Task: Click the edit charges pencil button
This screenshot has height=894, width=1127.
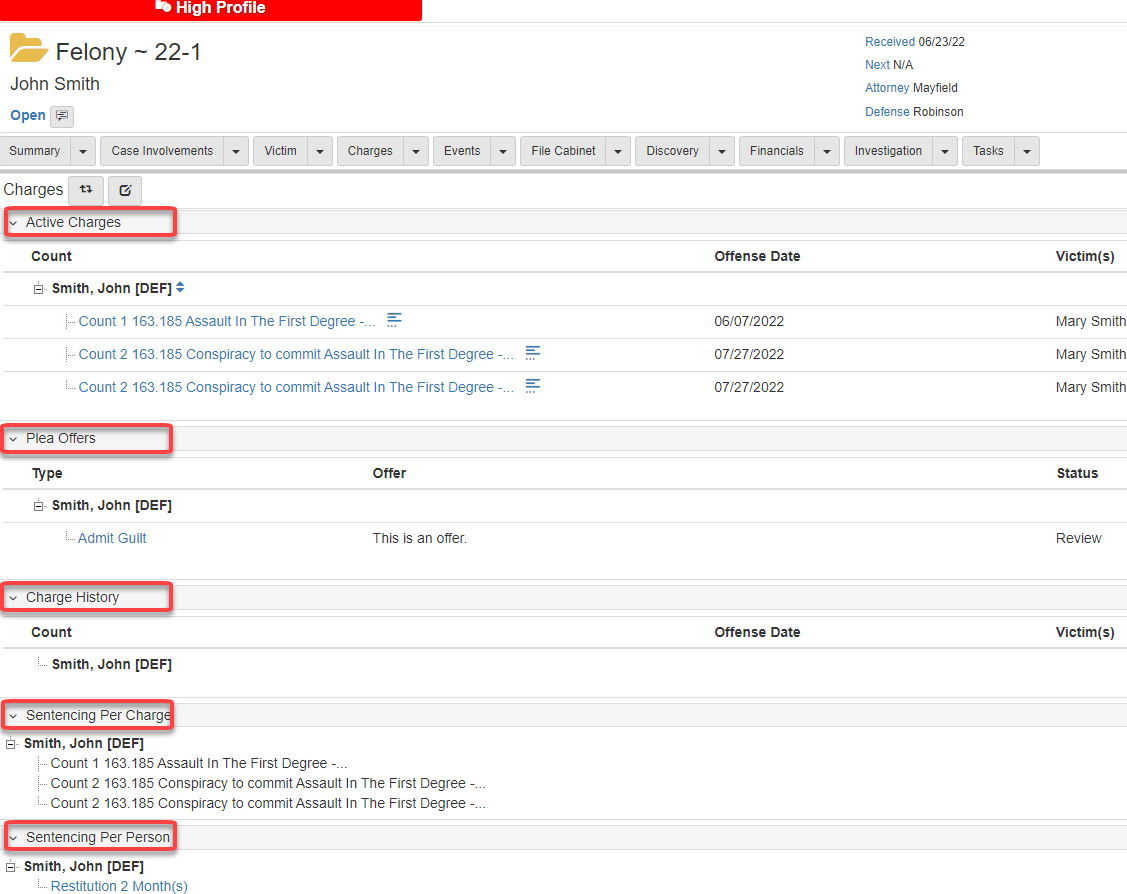Action: 125,190
